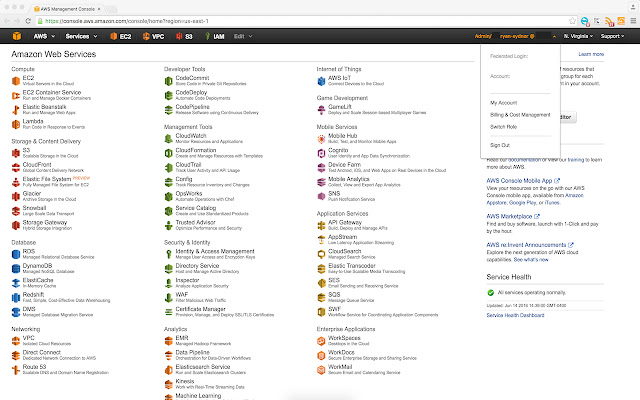Open the Device Farm service link
The image size is (640, 400).
[x=344, y=164]
